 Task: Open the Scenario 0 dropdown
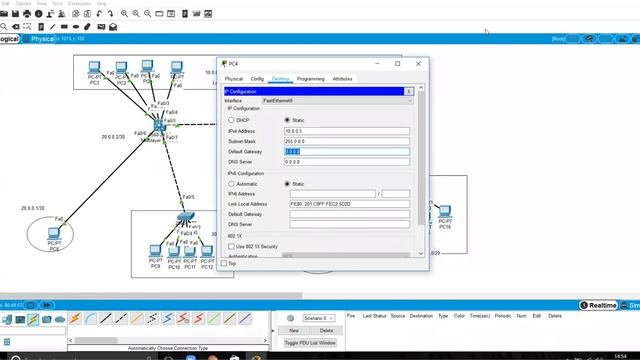(318, 318)
